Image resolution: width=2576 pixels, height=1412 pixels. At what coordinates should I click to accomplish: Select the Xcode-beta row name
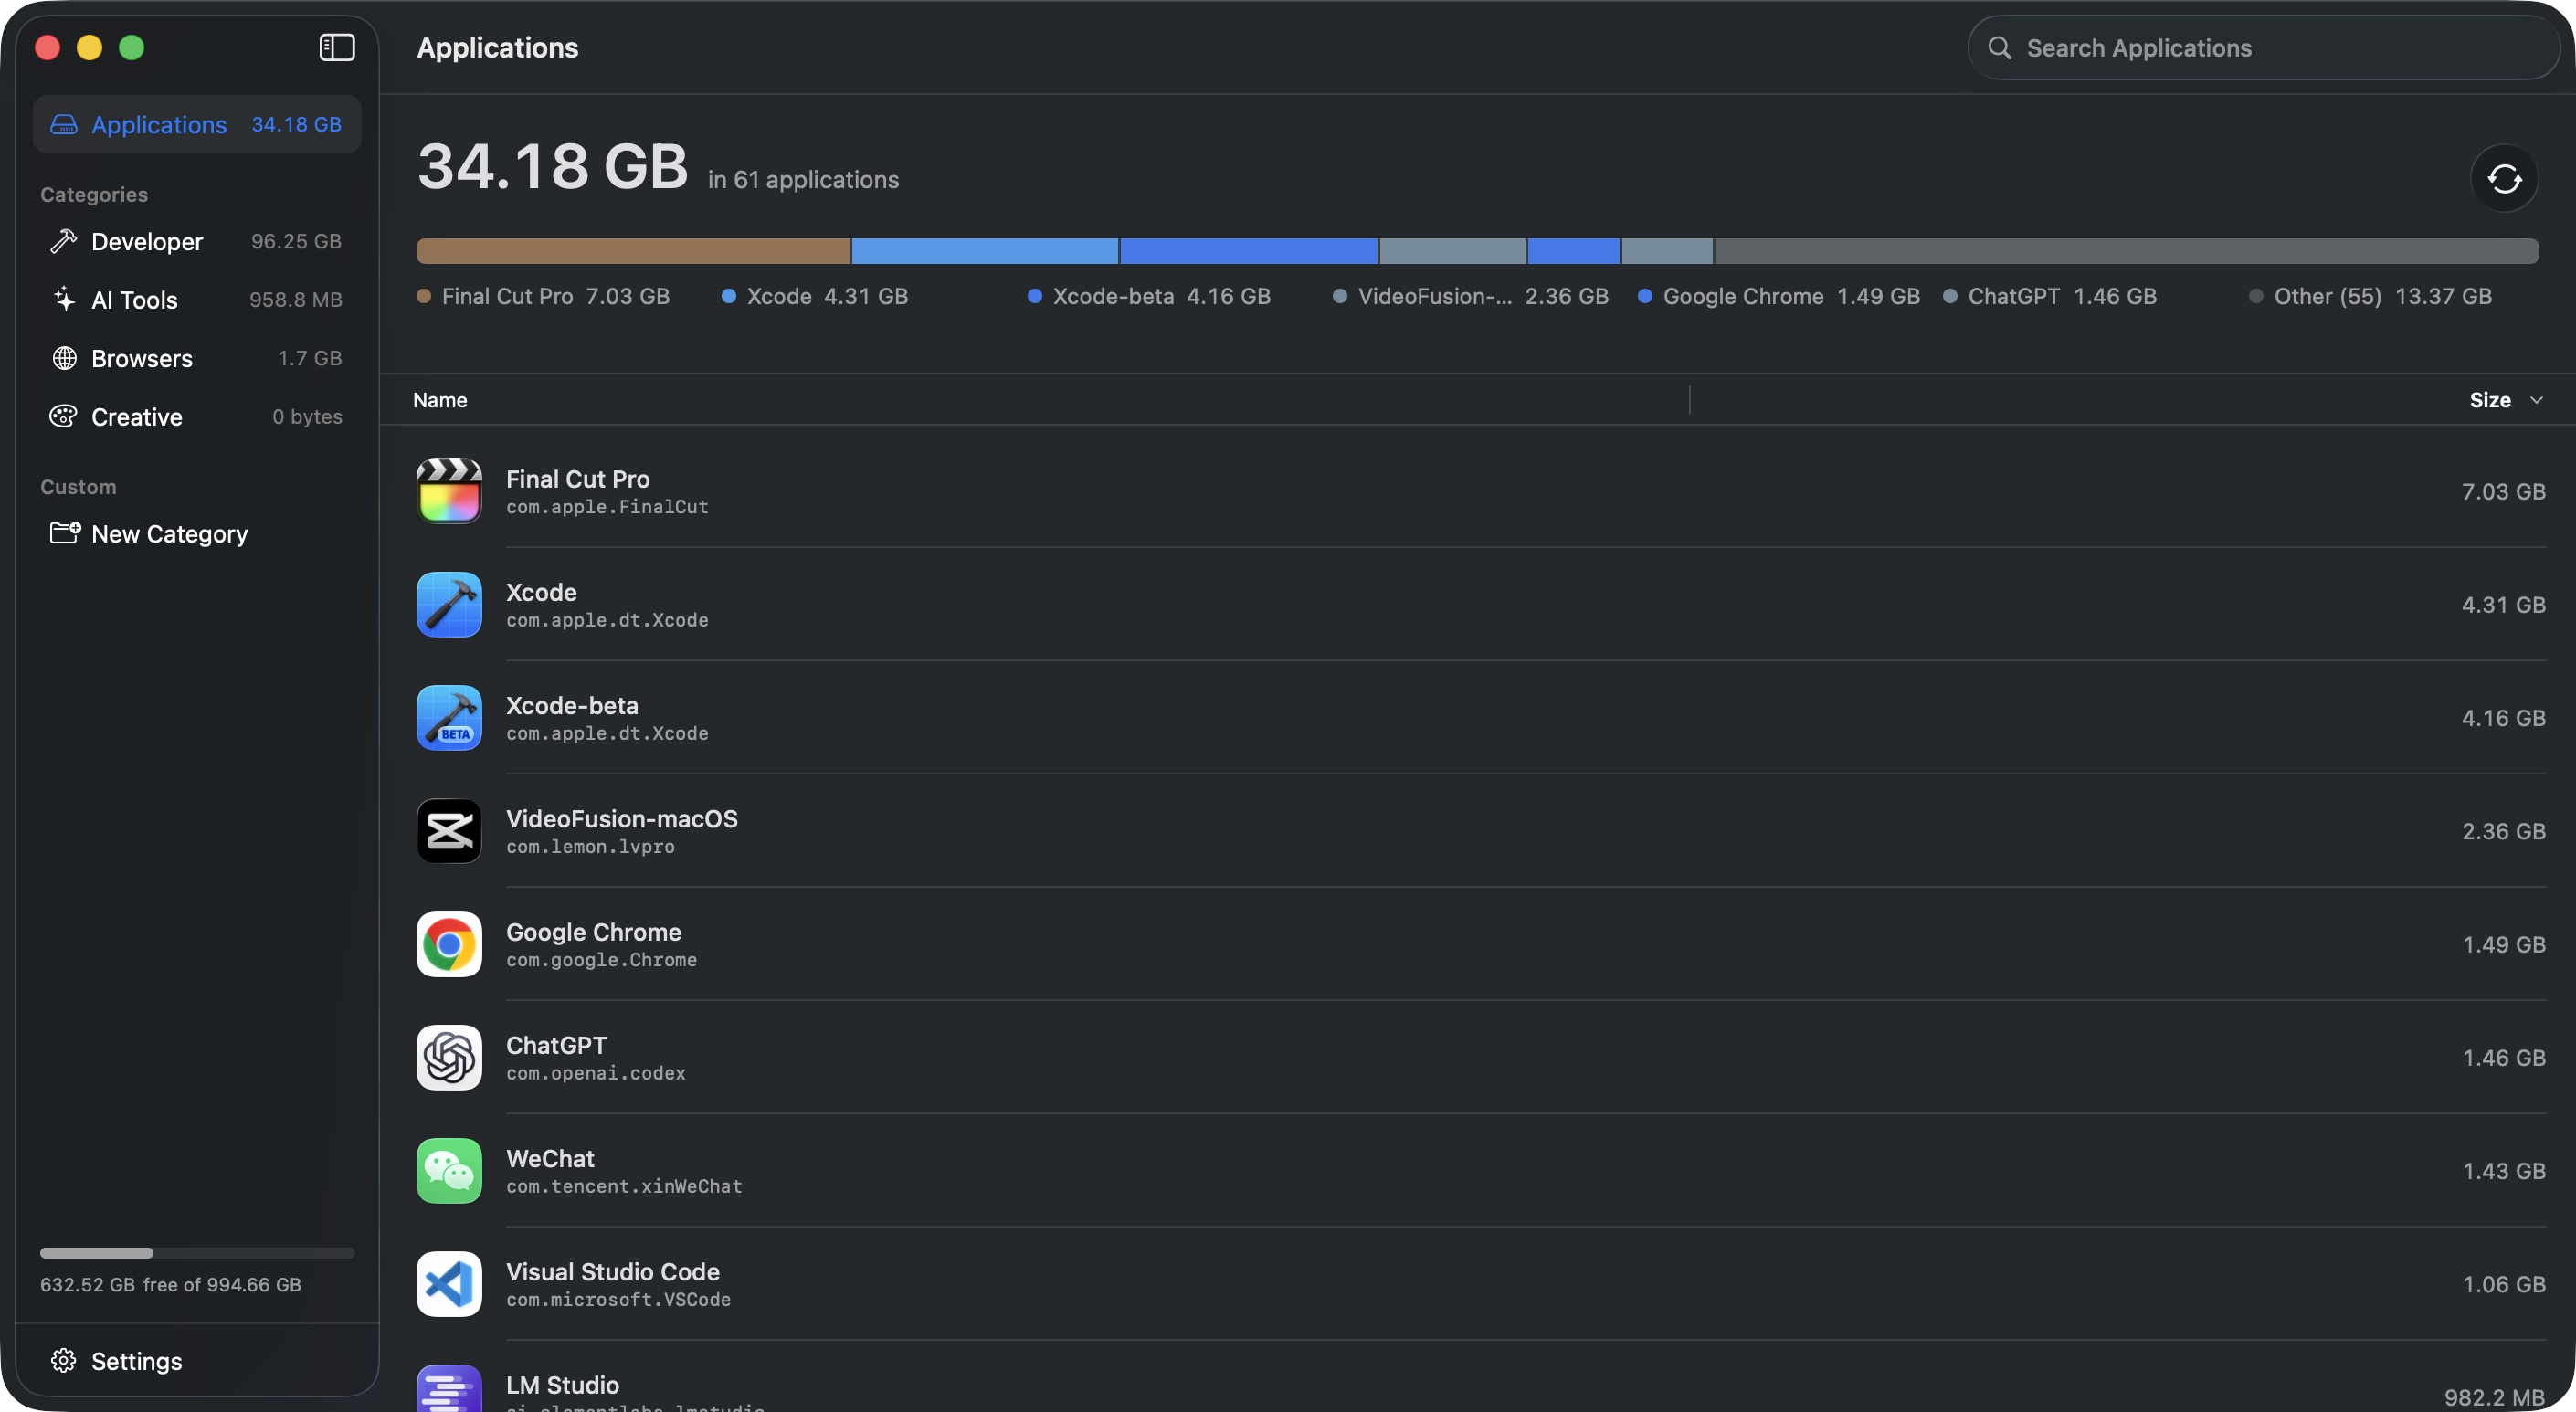[x=572, y=705]
